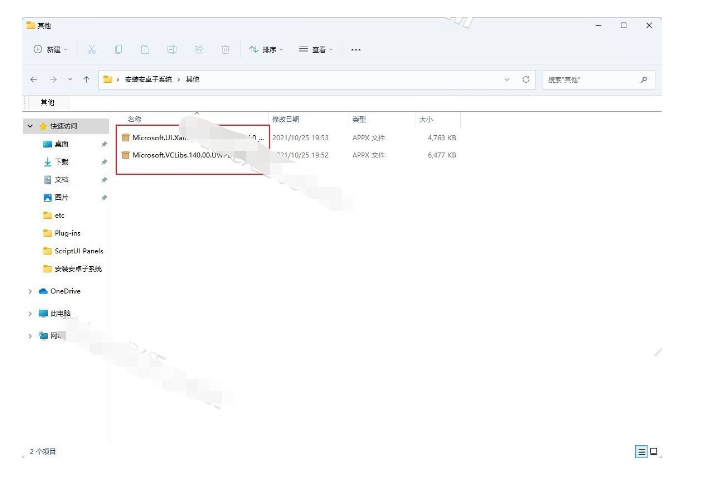Go forward with the right arrow
Image resolution: width=710 pixels, height=481 pixels.
click(53, 79)
